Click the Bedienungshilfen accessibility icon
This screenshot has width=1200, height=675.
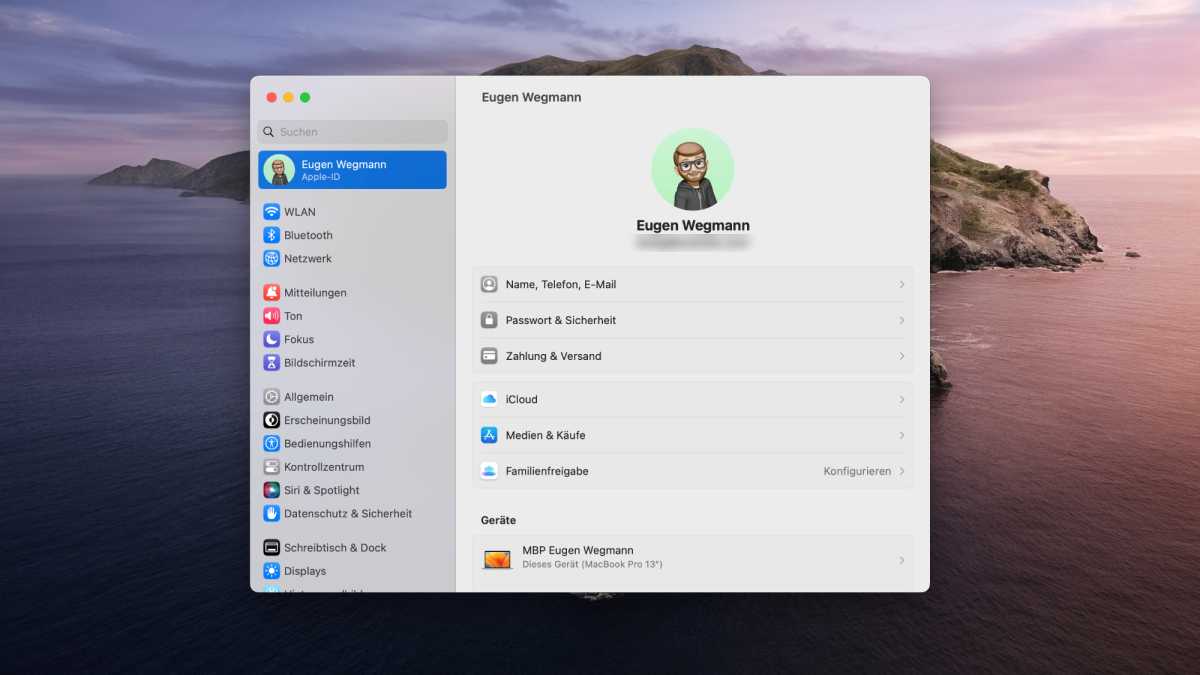[271, 443]
